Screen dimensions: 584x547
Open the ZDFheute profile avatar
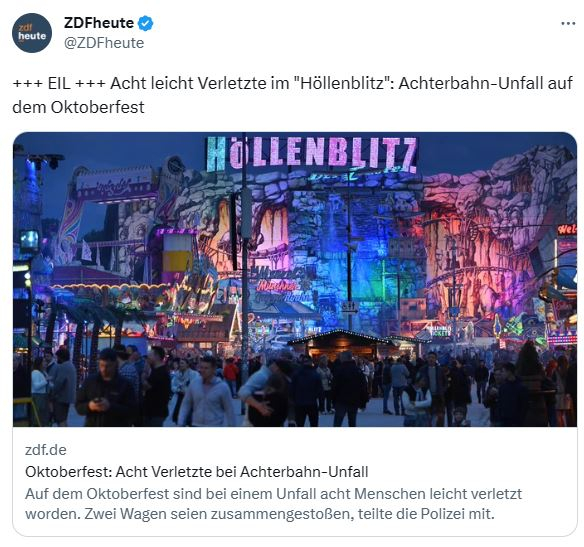pos(32,33)
